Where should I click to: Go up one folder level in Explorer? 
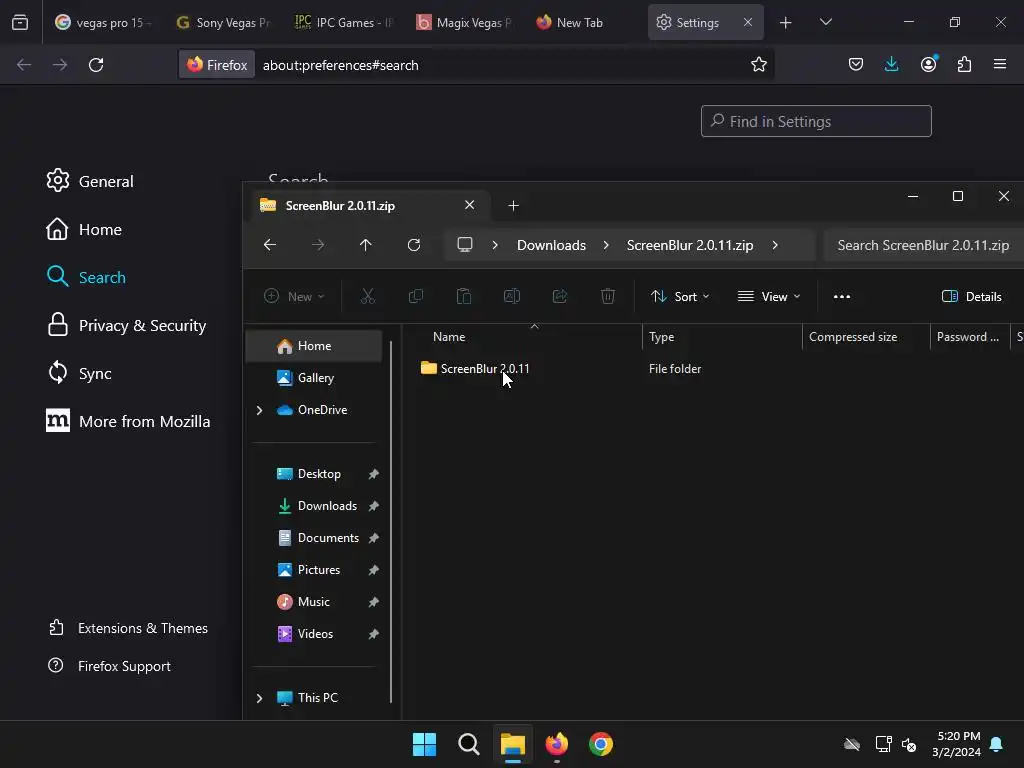pyautogui.click(x=366, y=245)
